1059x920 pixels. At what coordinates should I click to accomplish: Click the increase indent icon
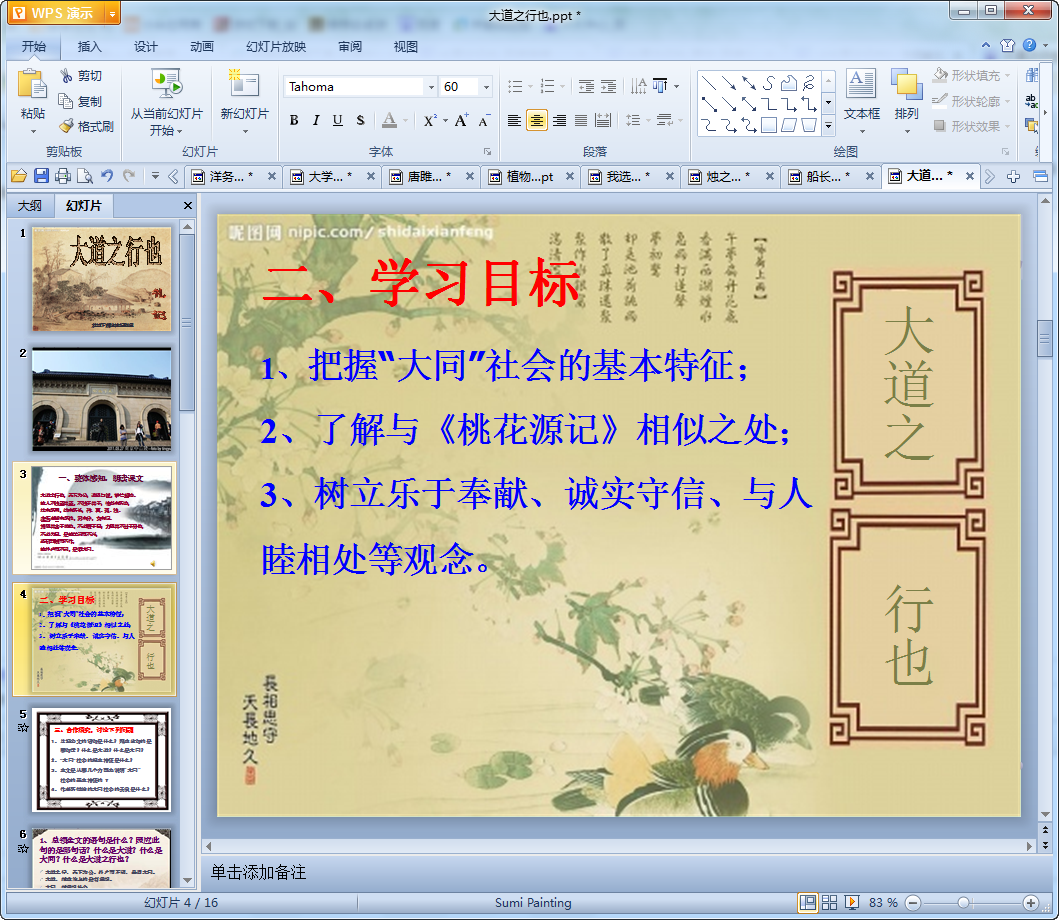coord(609,86)
